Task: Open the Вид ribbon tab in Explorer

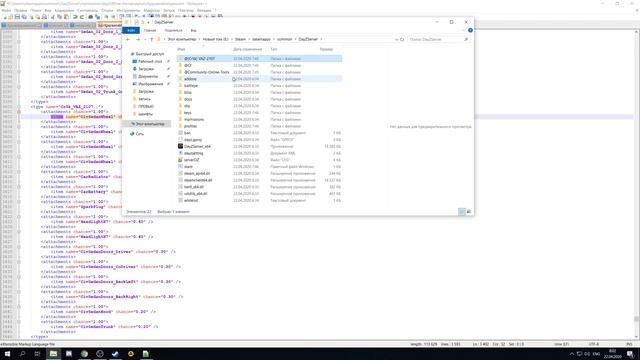Action: [x=193, y=30]
